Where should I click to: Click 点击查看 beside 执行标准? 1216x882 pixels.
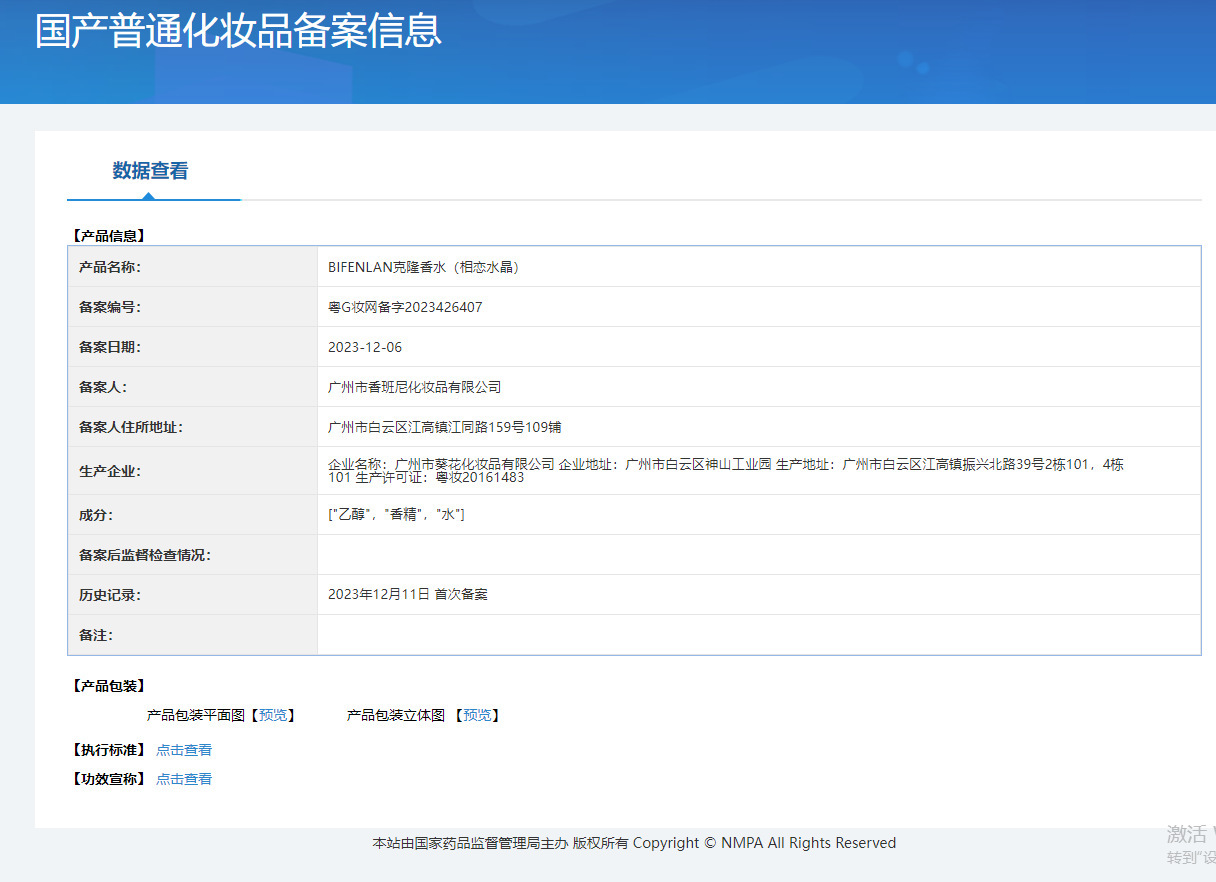184,750
